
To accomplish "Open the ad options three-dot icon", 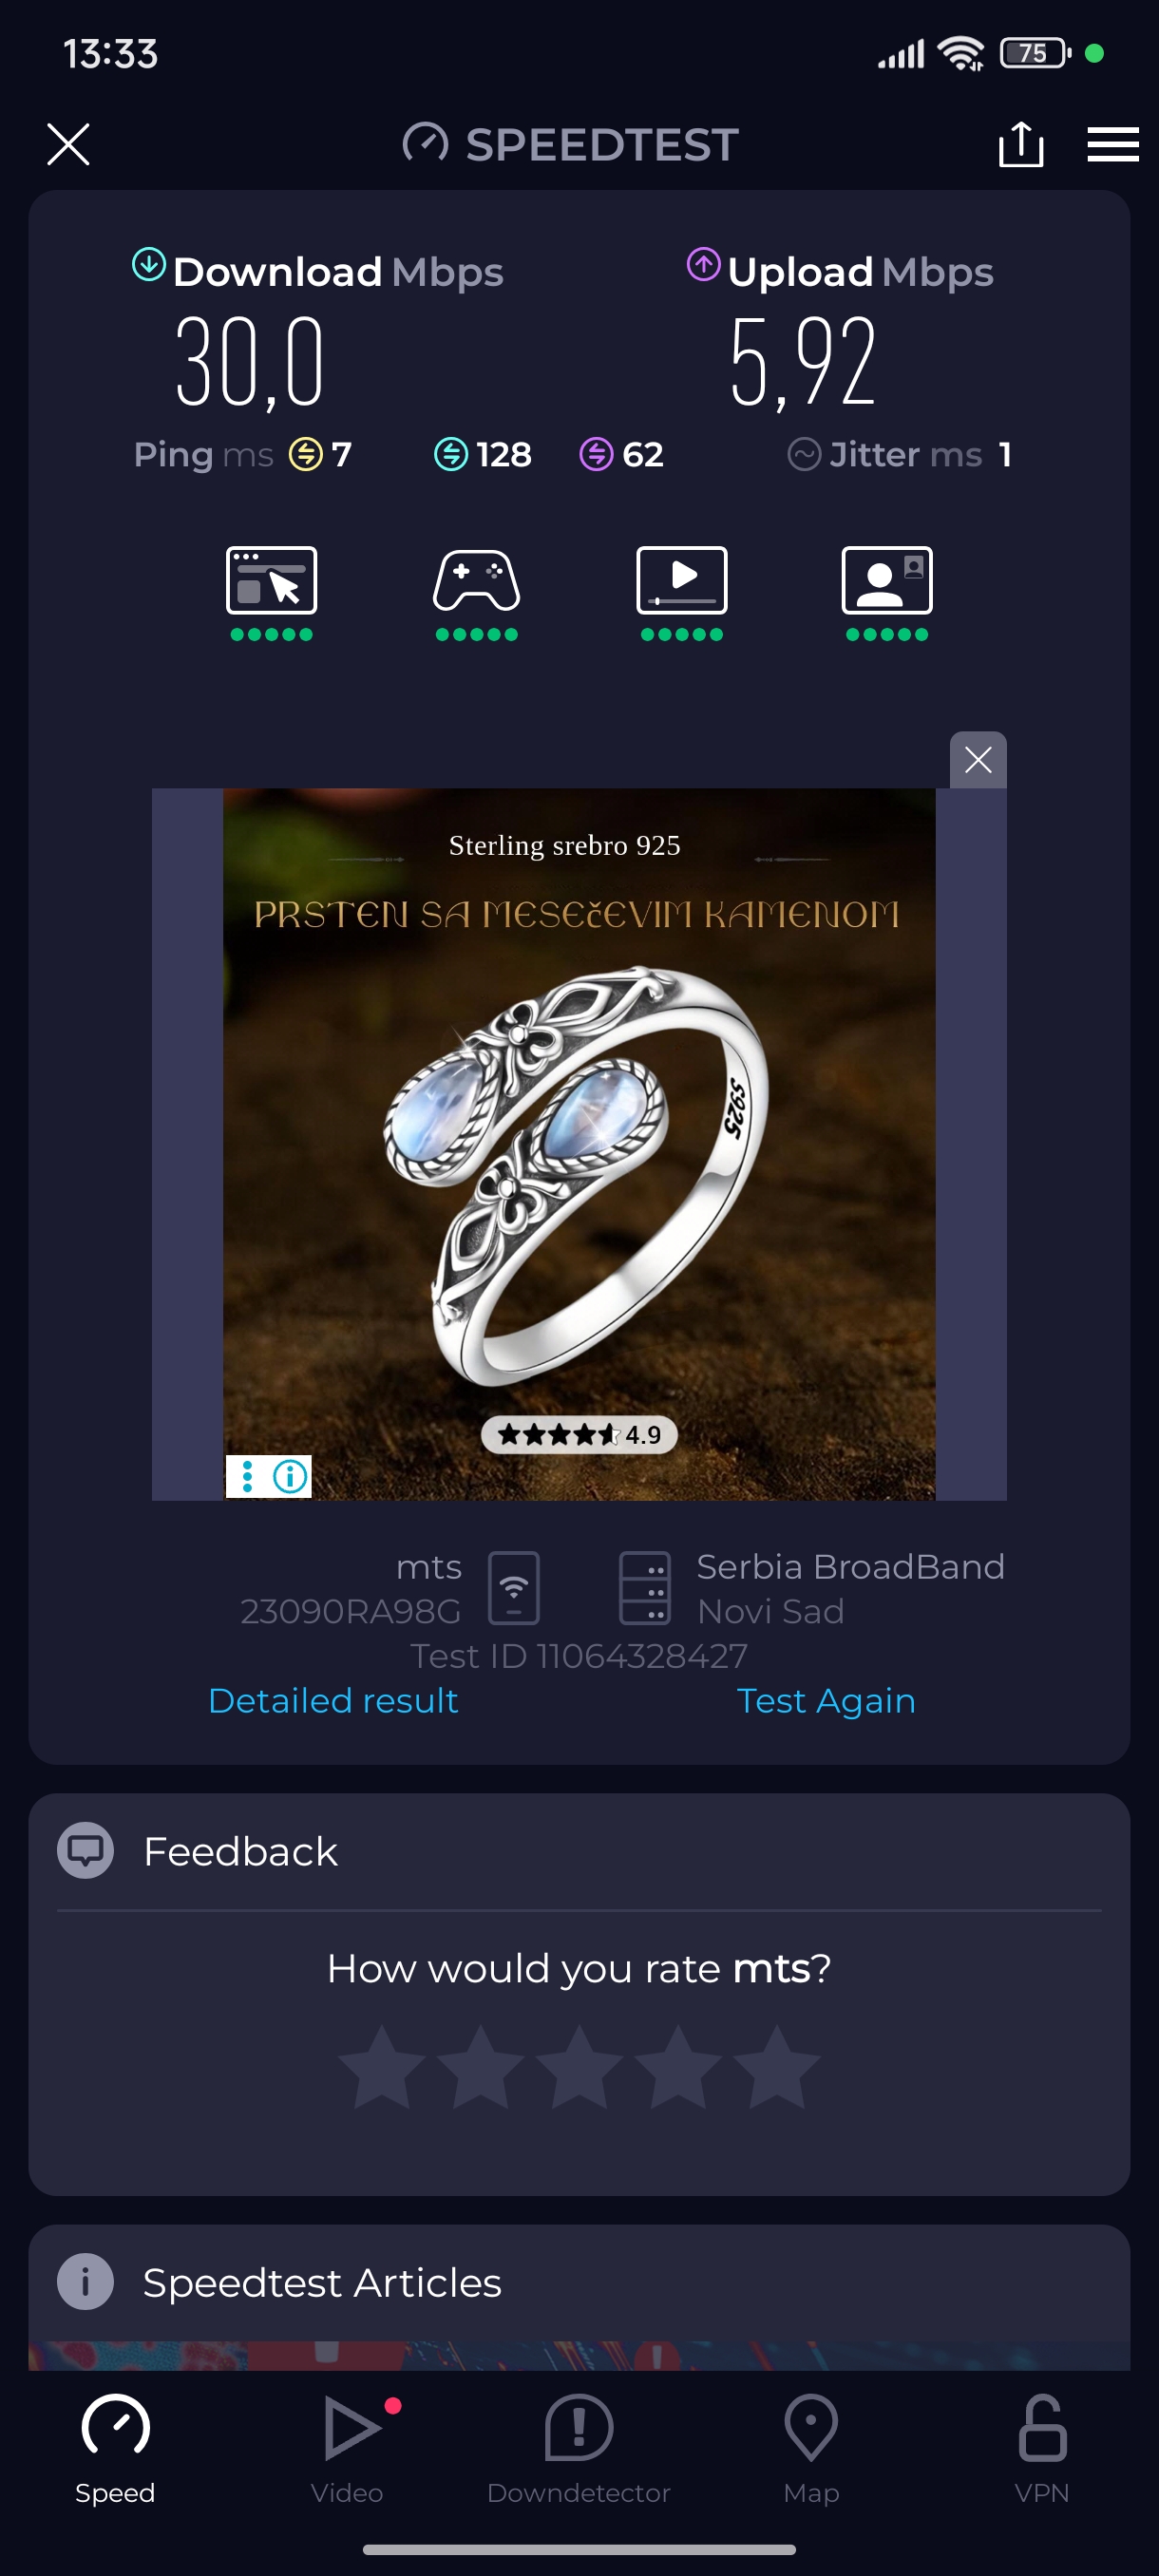I will click(x=247, y=1476).
